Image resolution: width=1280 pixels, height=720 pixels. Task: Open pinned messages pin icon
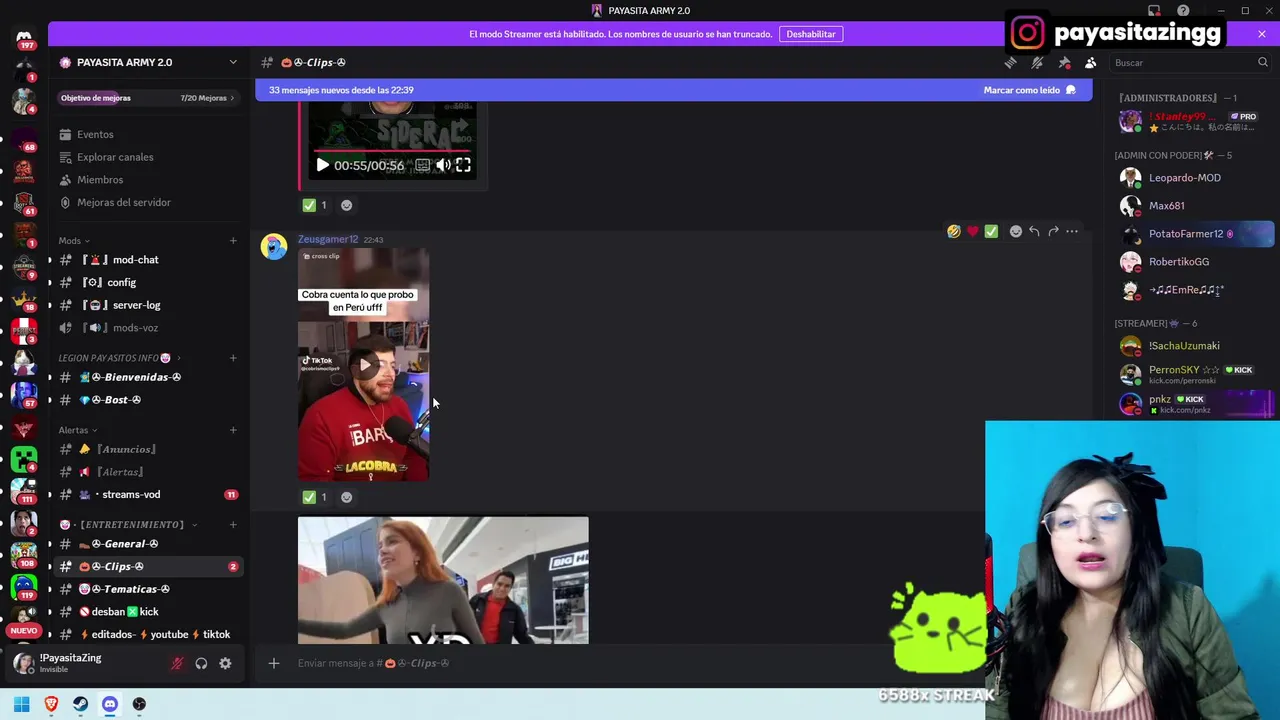(x=1064, y=62)
